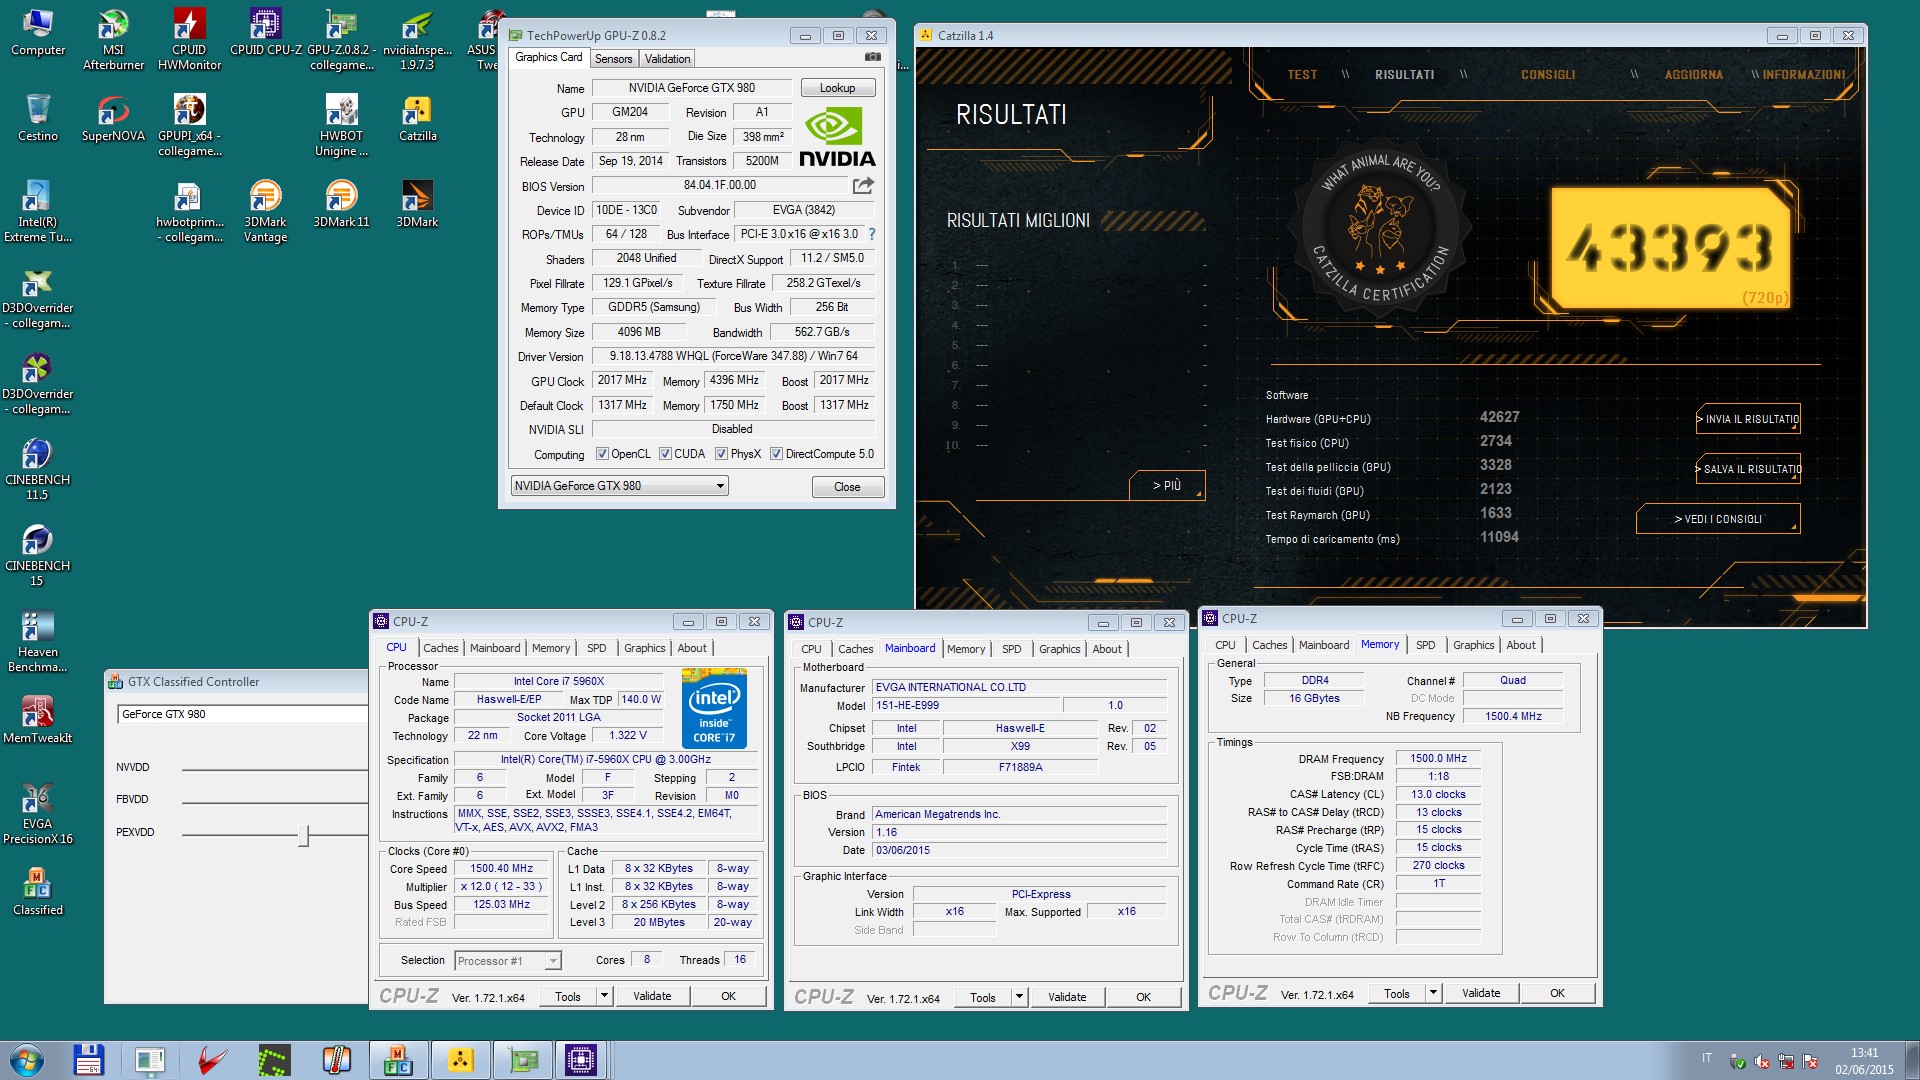Switch to Graphics tab in CPU-Z Mainboard window
The image size is (1920, 1080).
tap(1059, 649)
